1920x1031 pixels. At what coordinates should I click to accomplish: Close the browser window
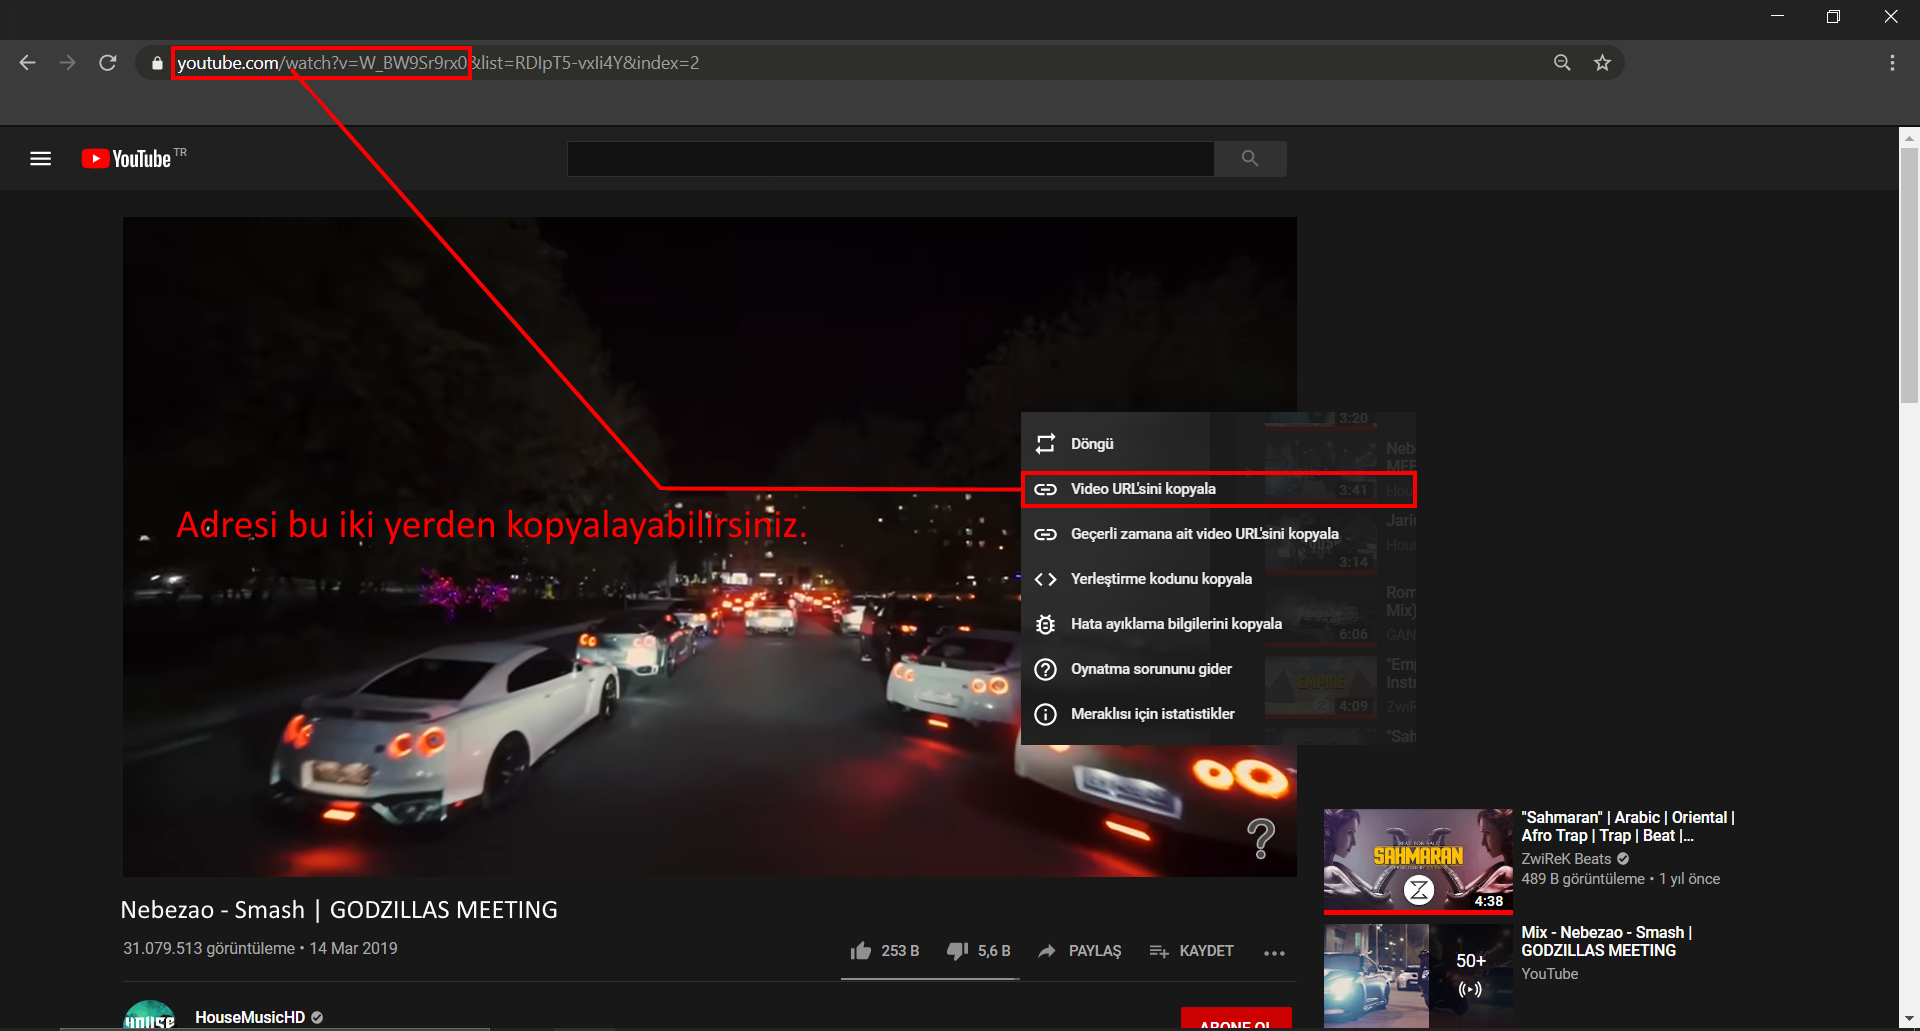tap(1890, 16)
